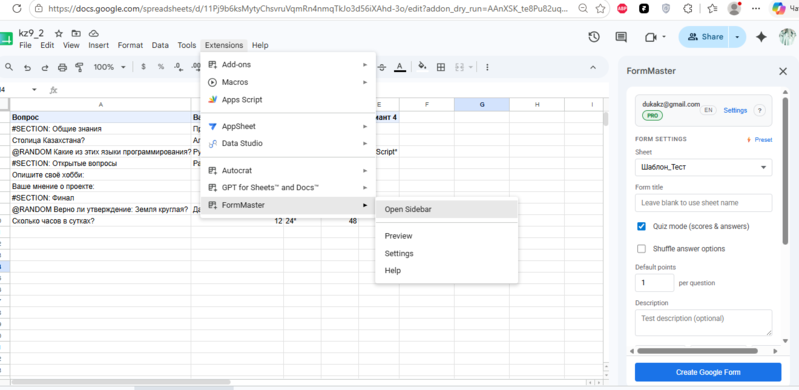The image size is (799, 390).
Task: Open Settings link in FormMaster sidebar
Action: click(x=735, y=110)
